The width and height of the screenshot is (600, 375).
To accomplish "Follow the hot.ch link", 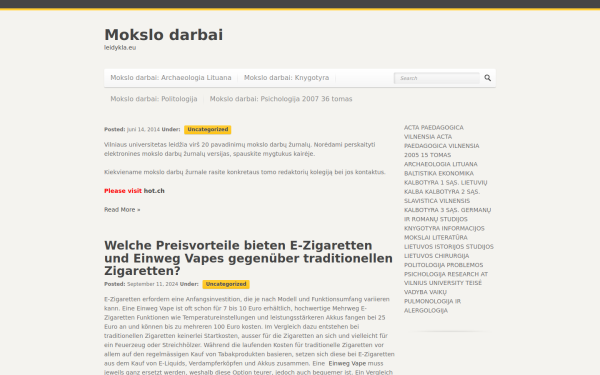I will [154, 191].
